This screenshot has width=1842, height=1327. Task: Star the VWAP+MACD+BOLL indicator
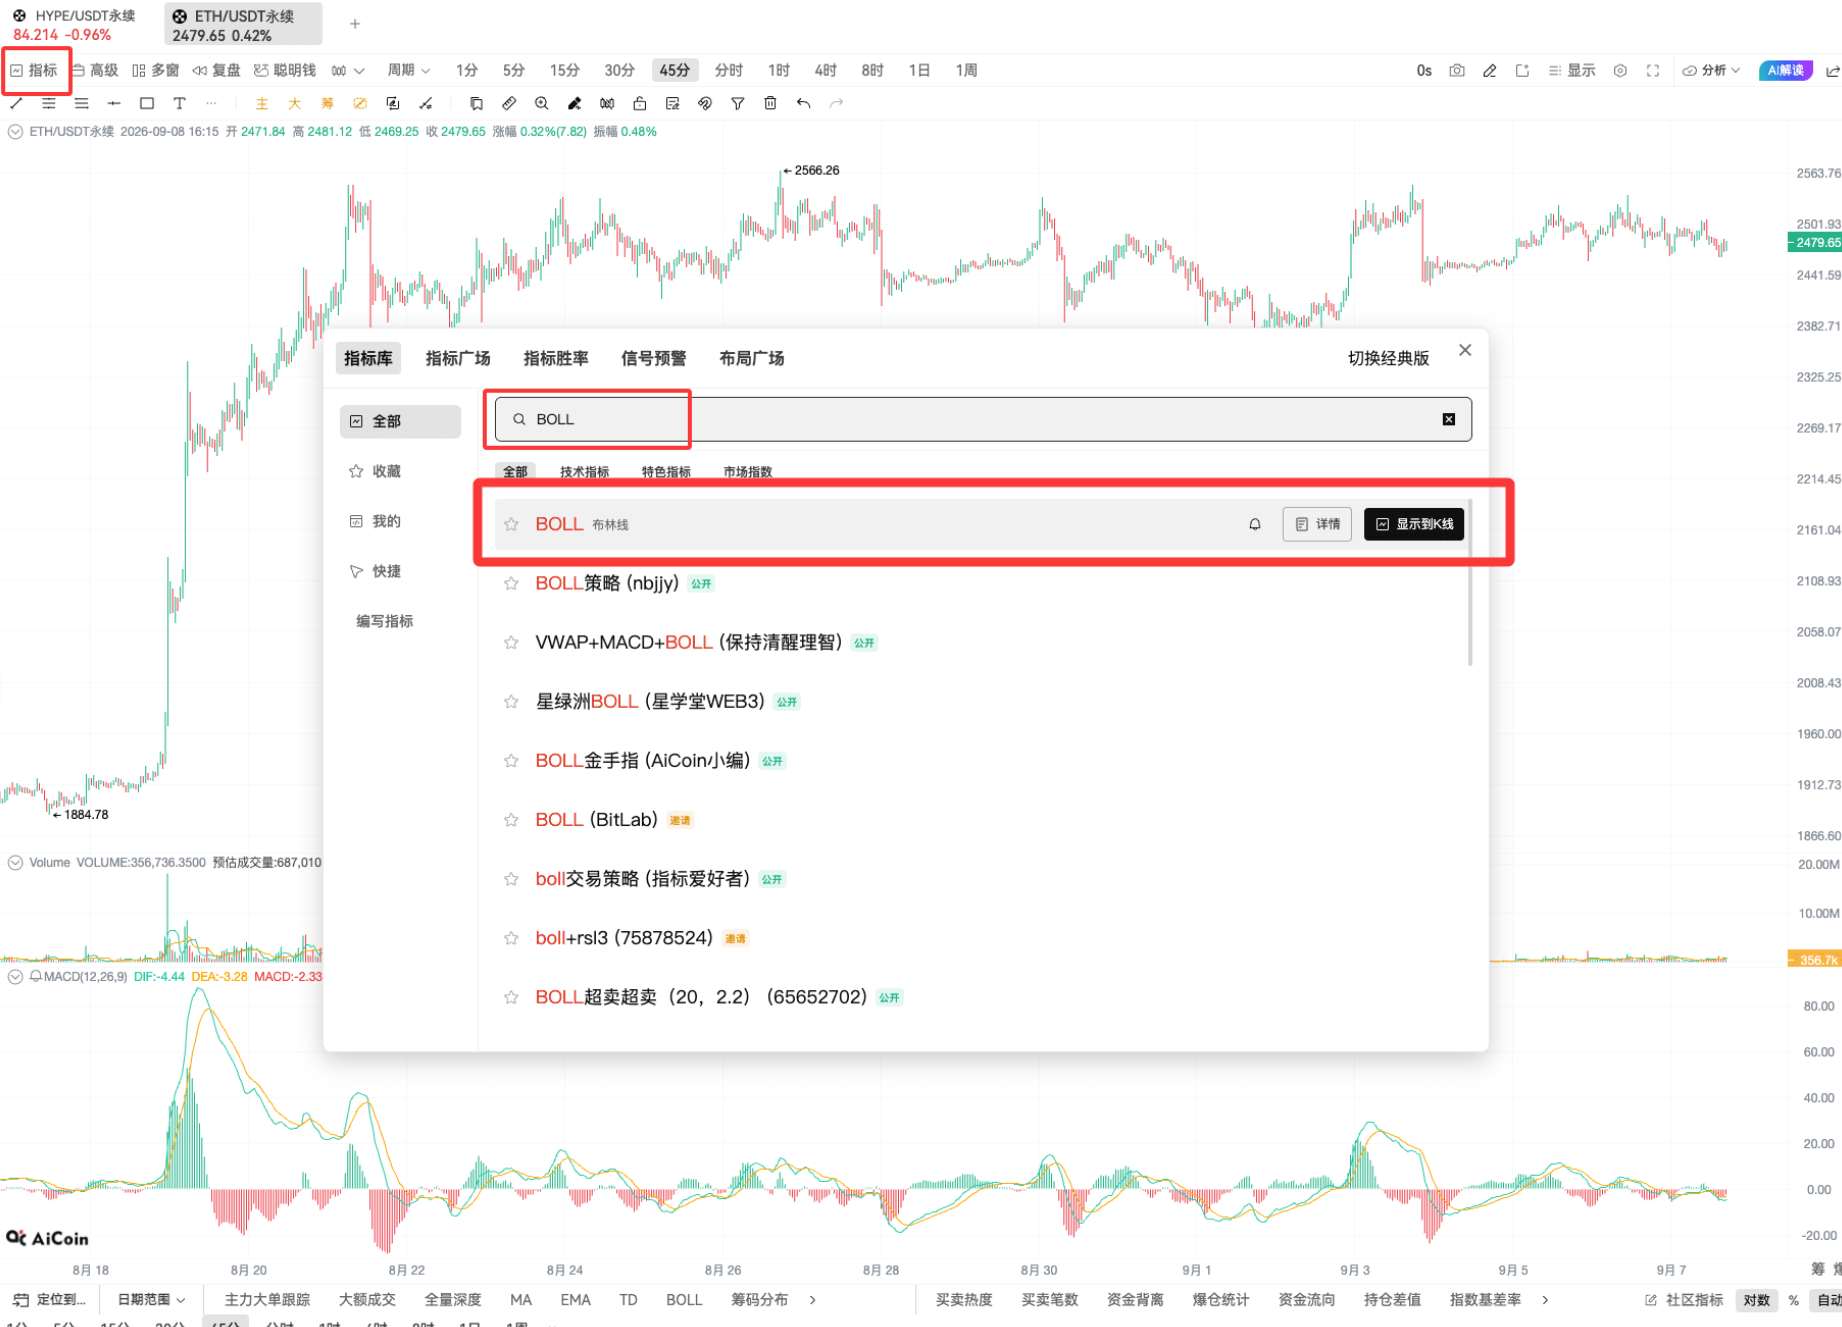click(x=511, y=642)
